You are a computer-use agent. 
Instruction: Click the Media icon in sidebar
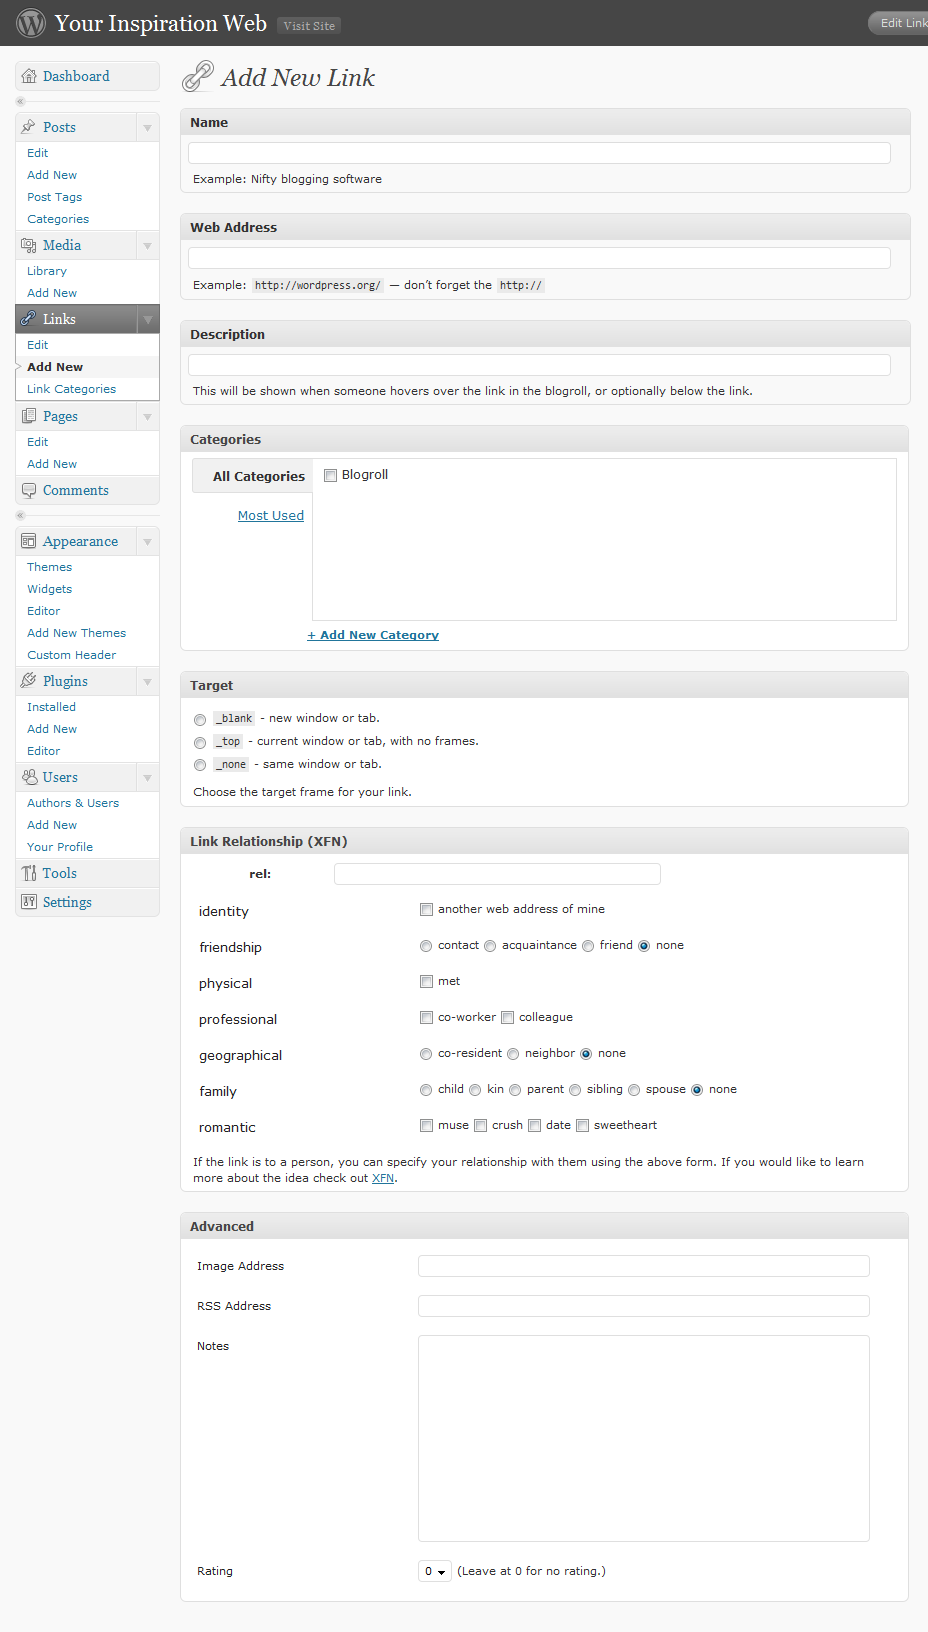[29, 245]
